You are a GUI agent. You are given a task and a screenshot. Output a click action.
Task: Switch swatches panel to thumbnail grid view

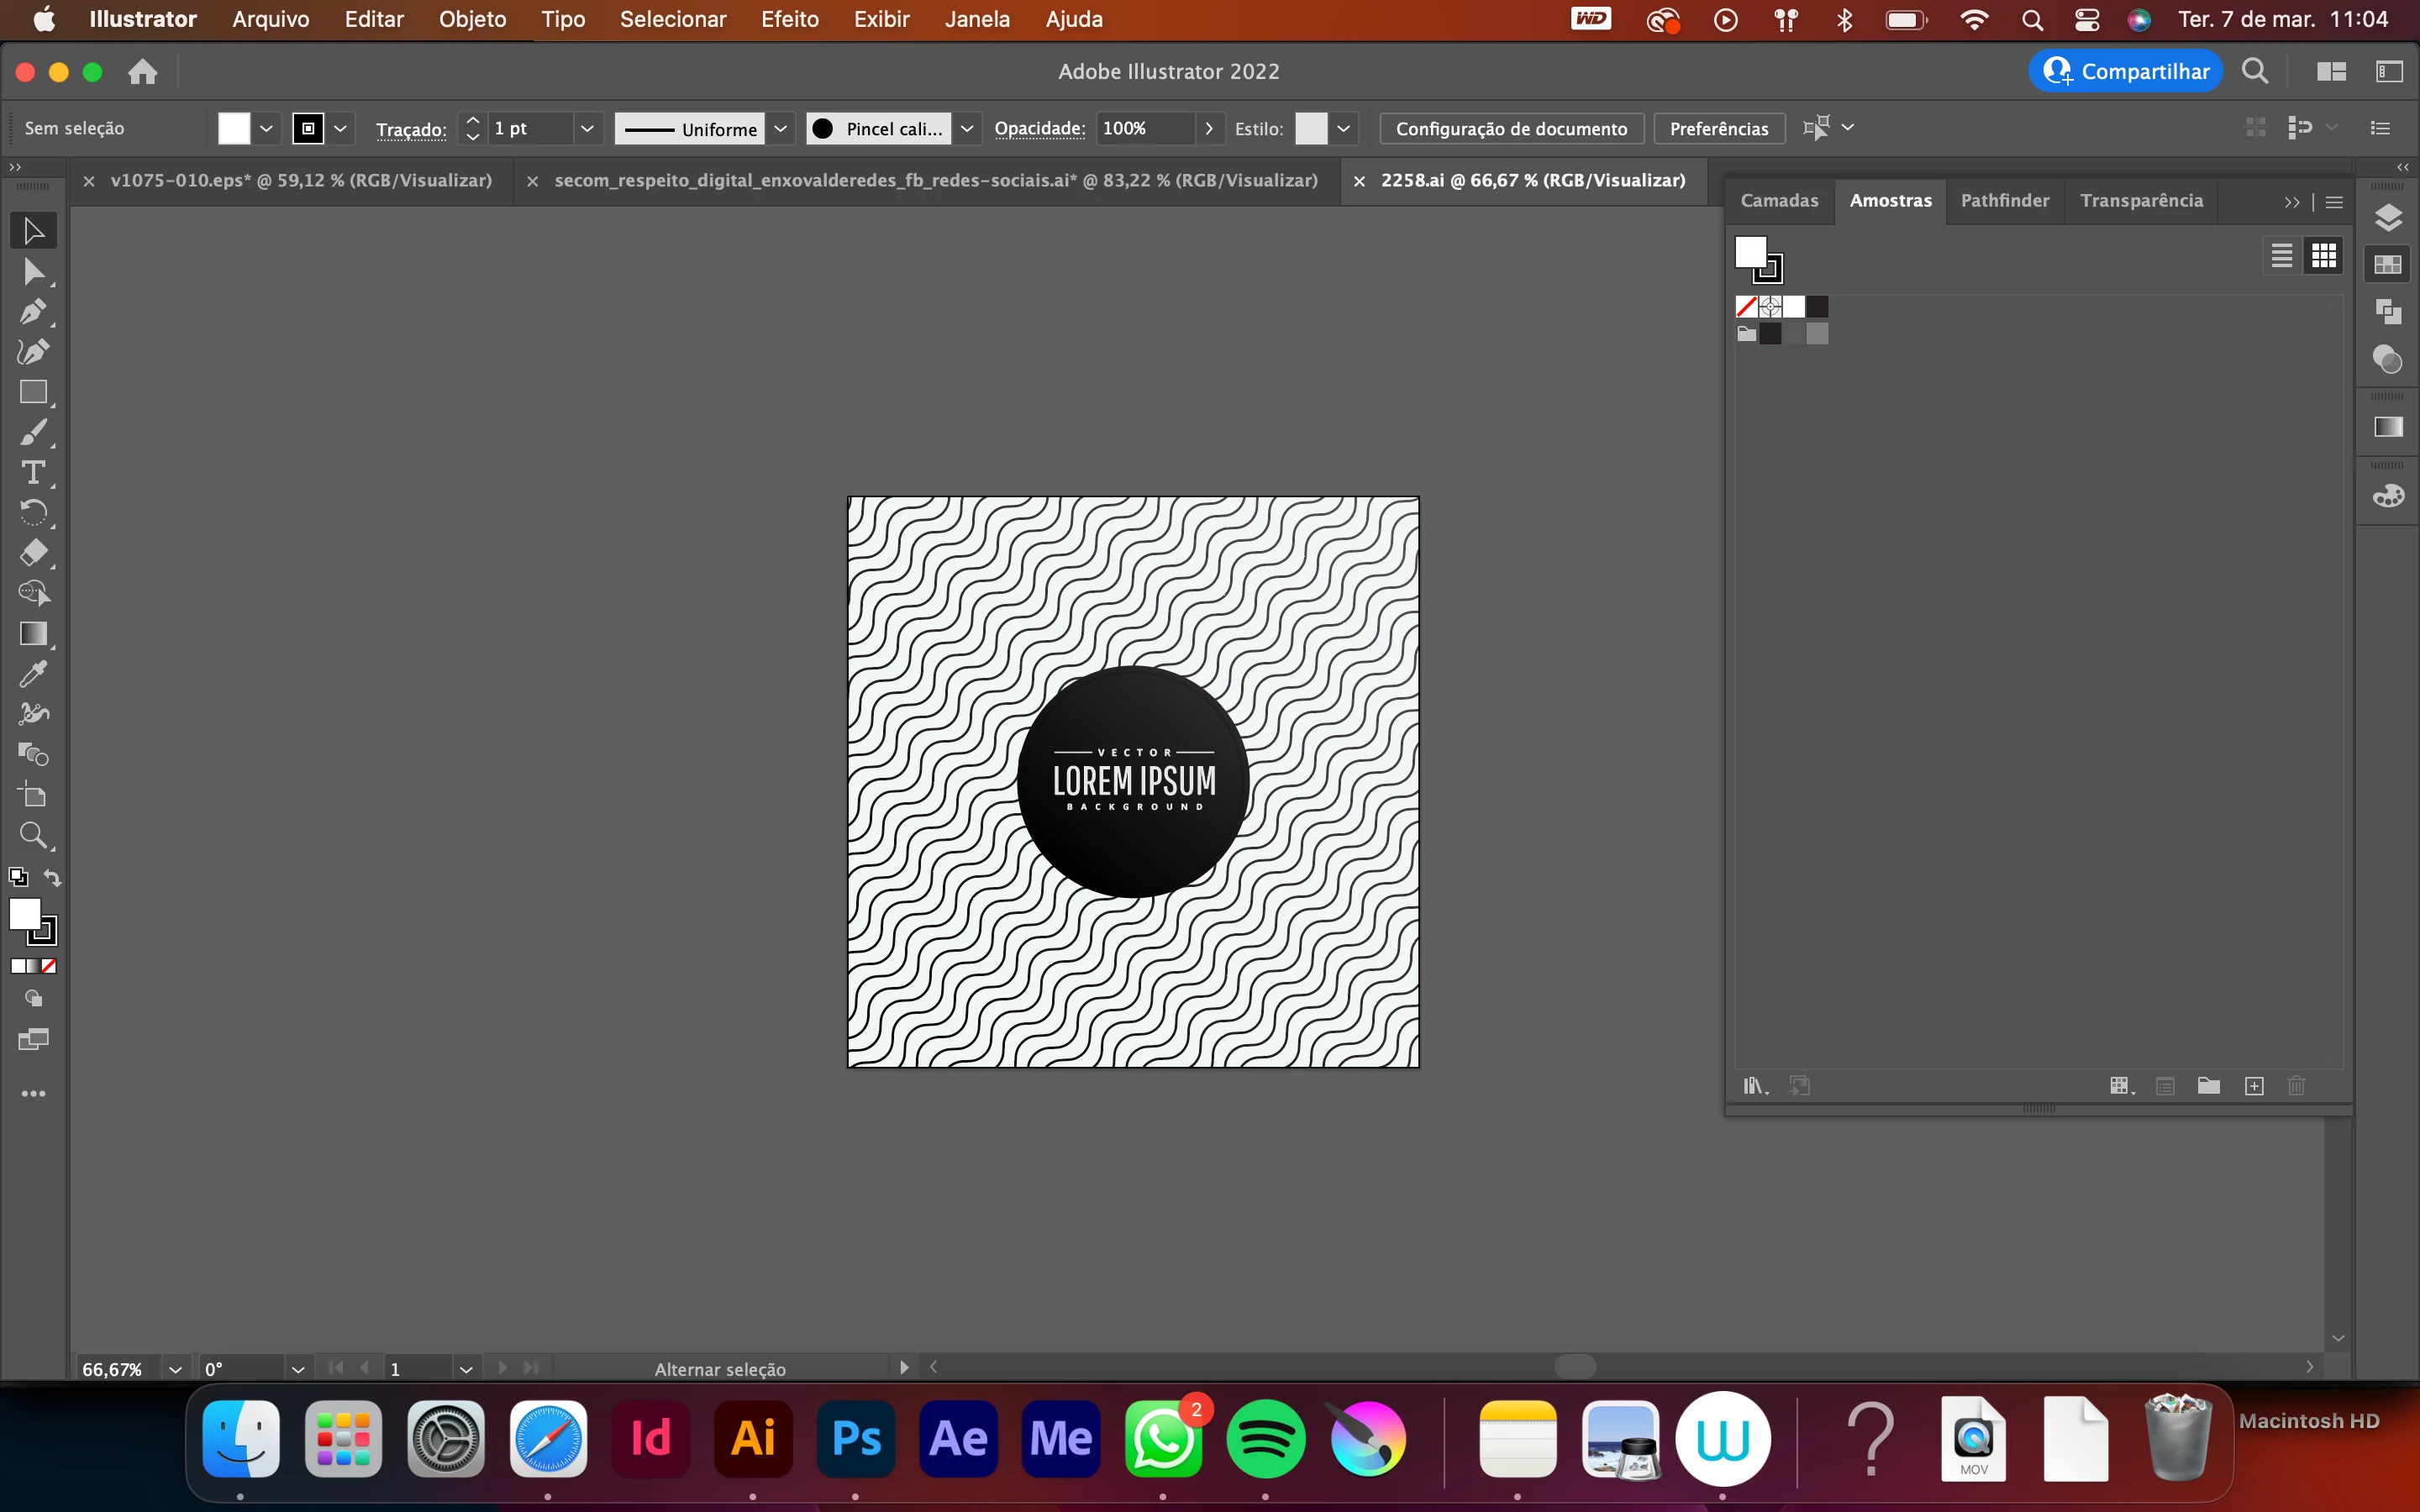[x=2324, y=256]
